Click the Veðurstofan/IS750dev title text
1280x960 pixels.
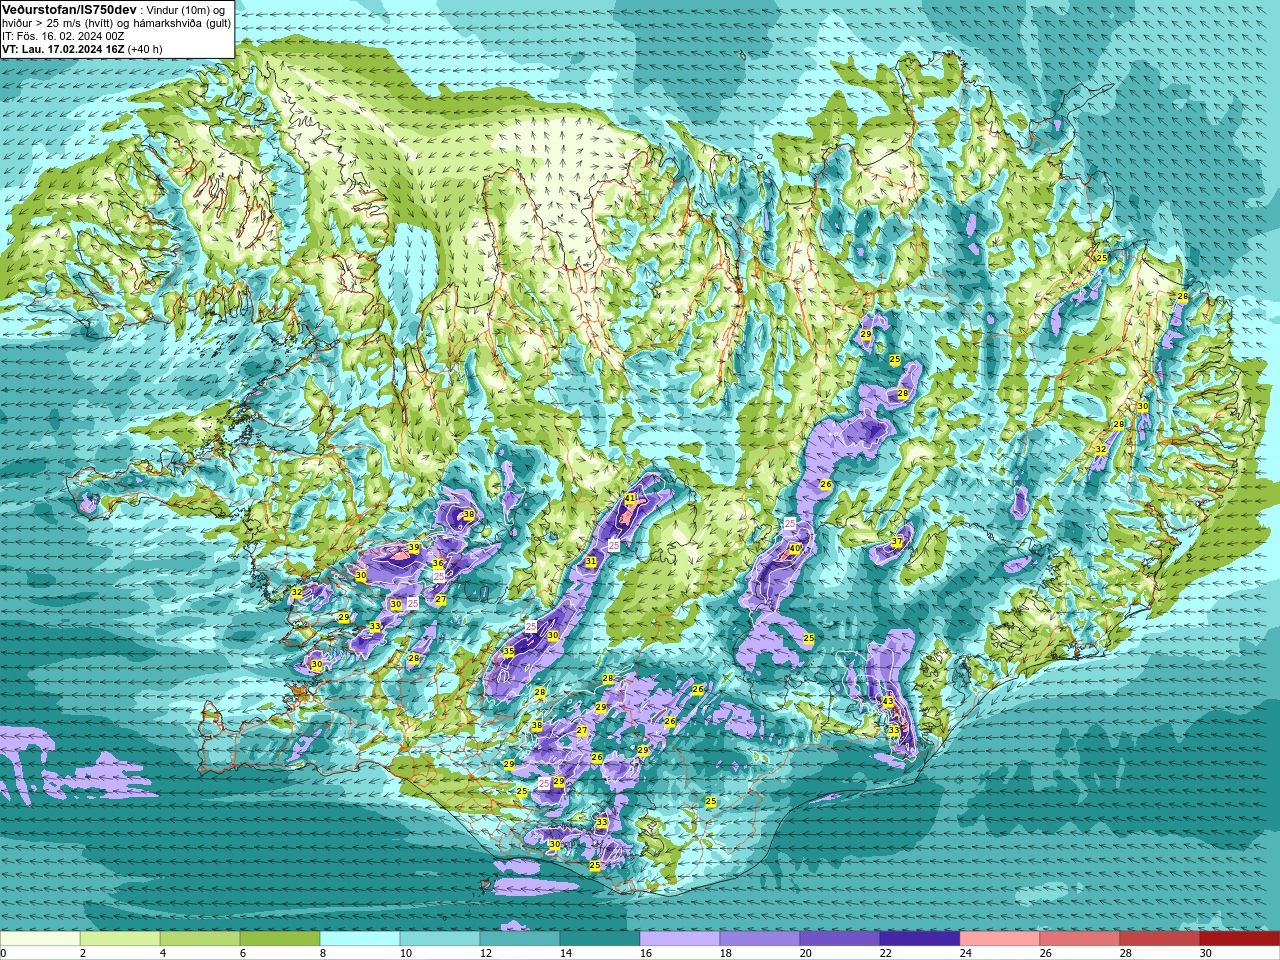tap(69, 9)
